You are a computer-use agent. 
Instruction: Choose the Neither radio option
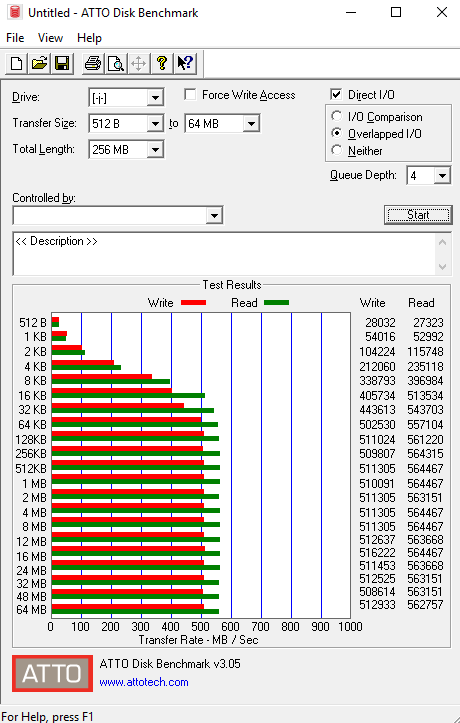tap(337, 150)
